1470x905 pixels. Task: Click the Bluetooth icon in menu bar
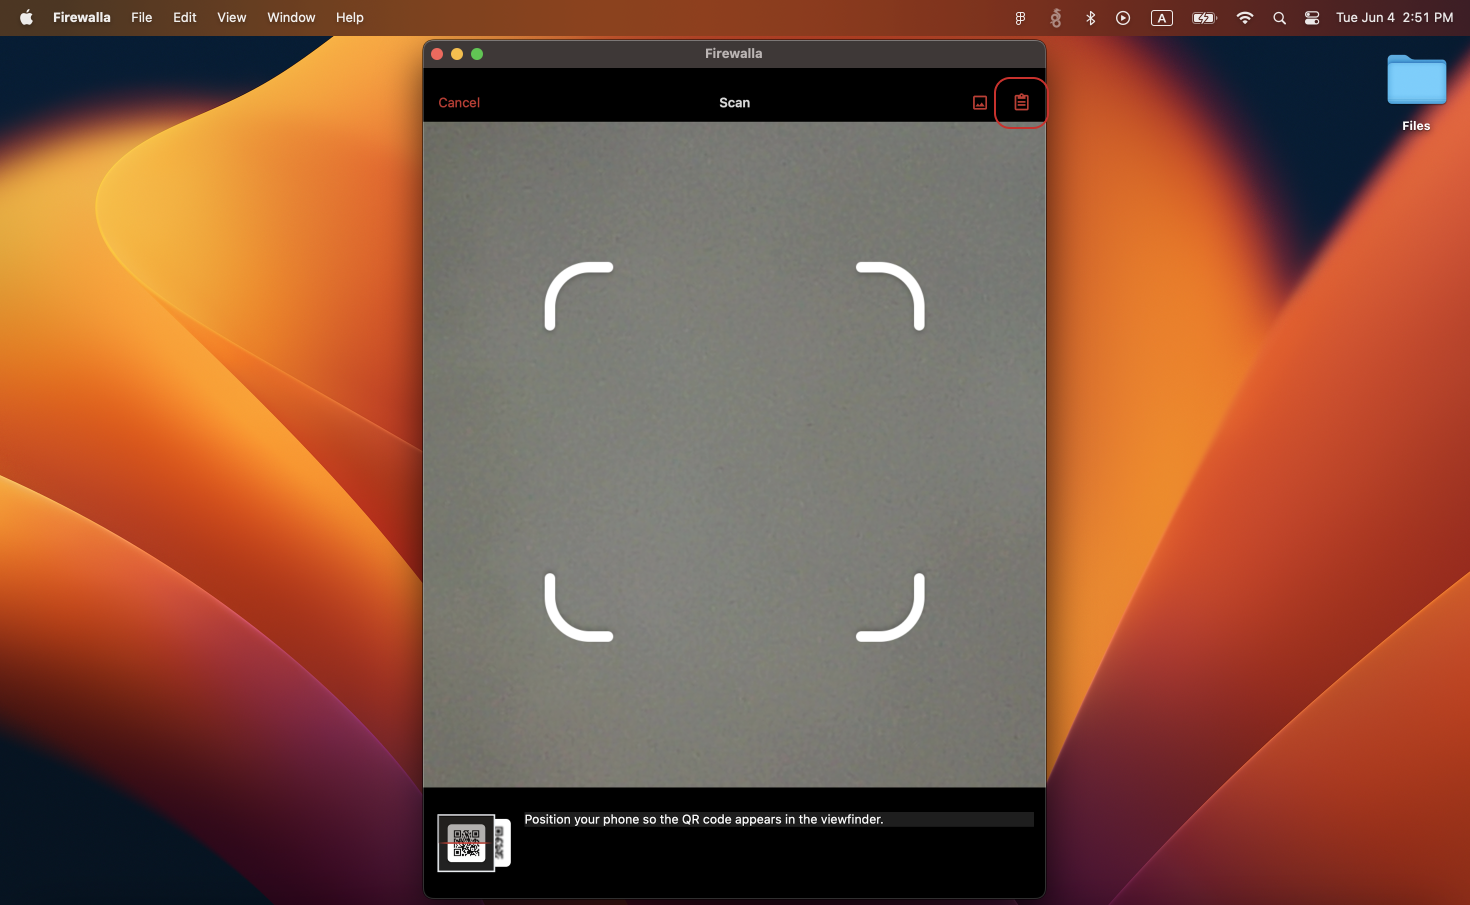pos(1091,17)
